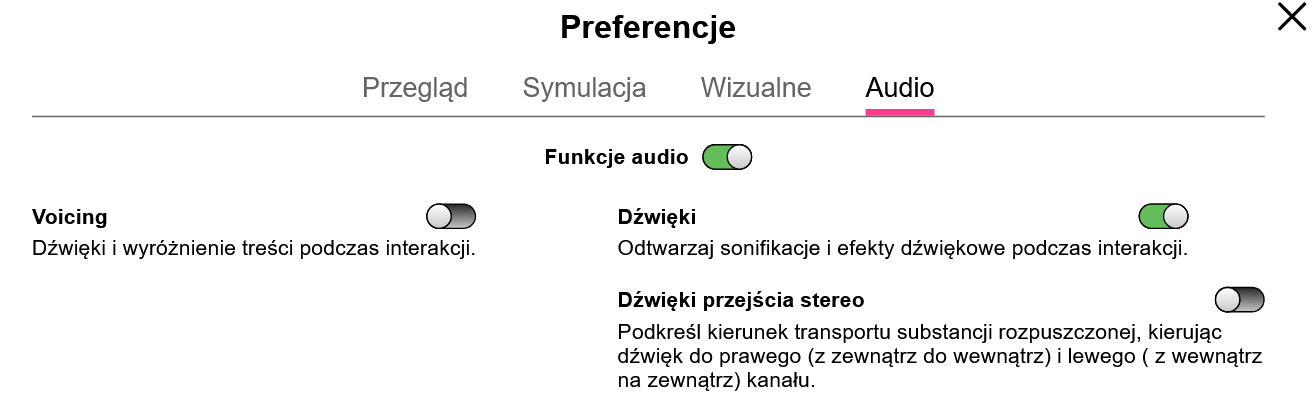
Task: Open the Symulacja tab
Action: pos(584,88)
